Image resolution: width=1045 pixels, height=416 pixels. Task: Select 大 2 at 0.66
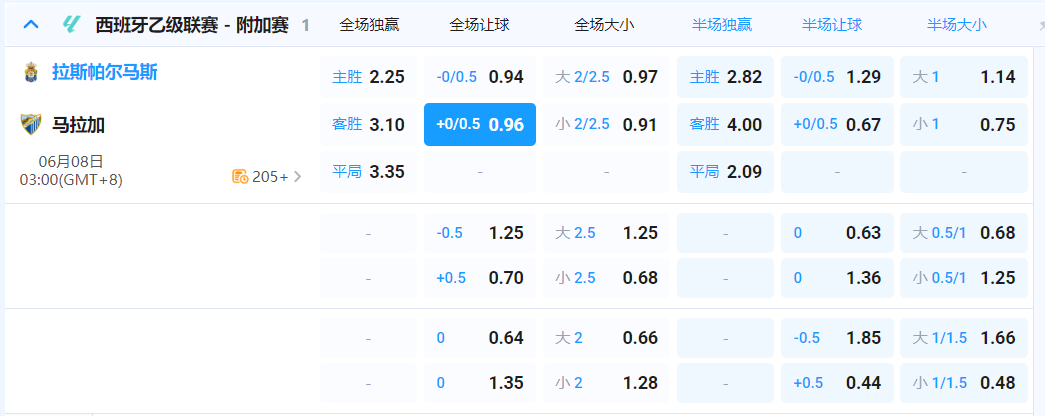(x=606, y=338)
